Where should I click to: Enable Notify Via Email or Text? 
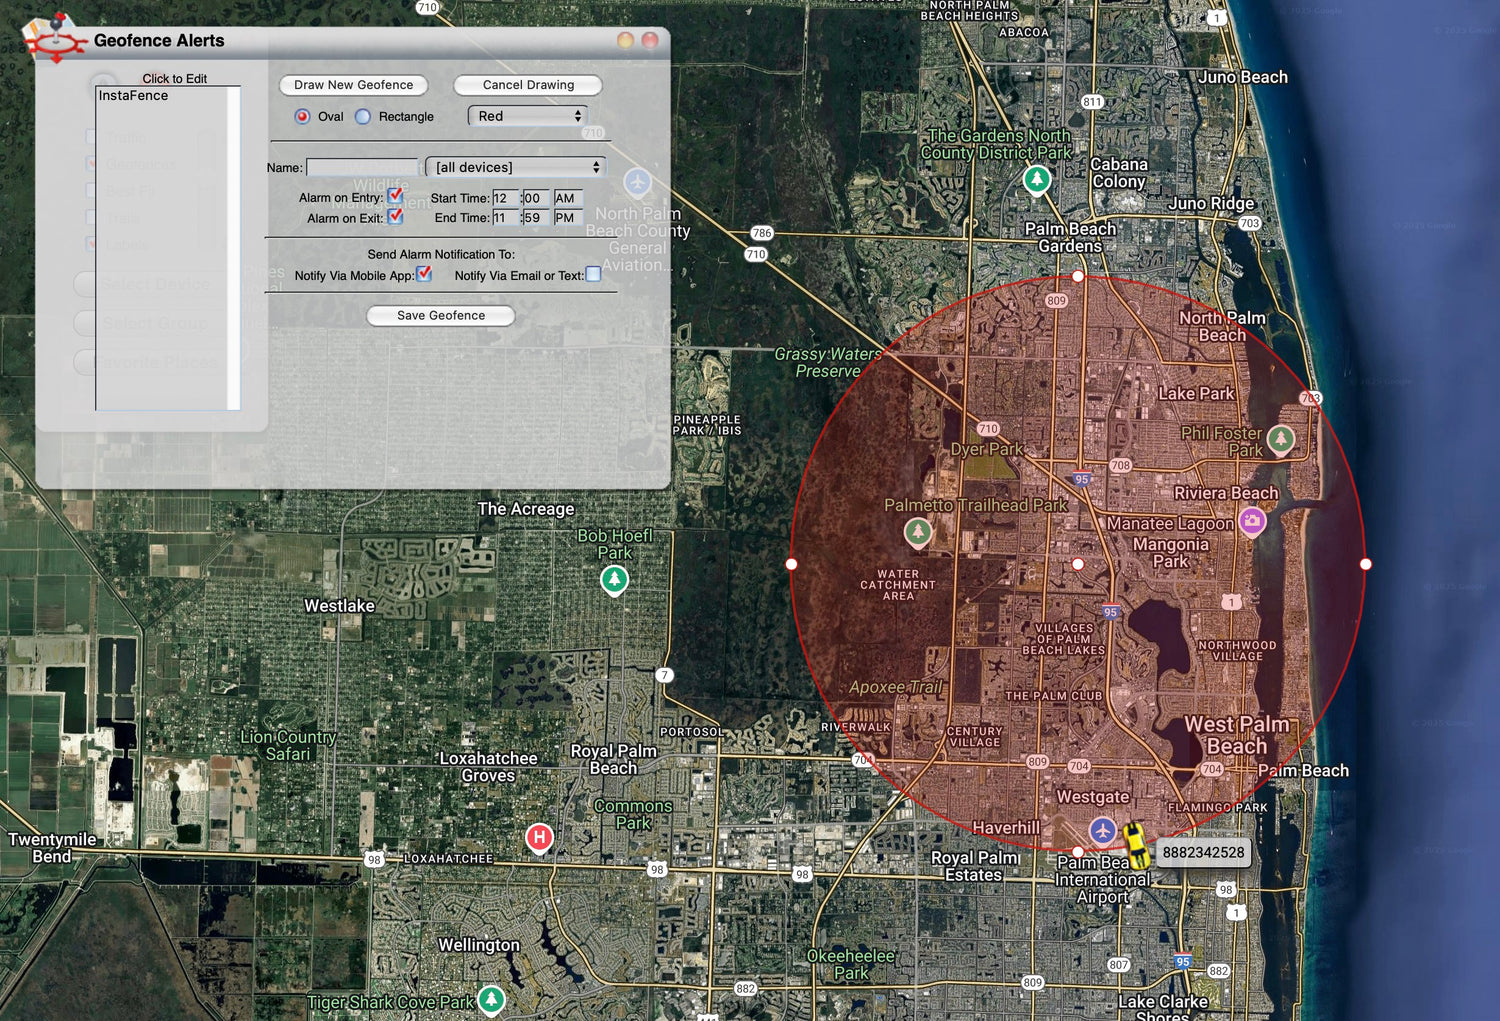593,274
